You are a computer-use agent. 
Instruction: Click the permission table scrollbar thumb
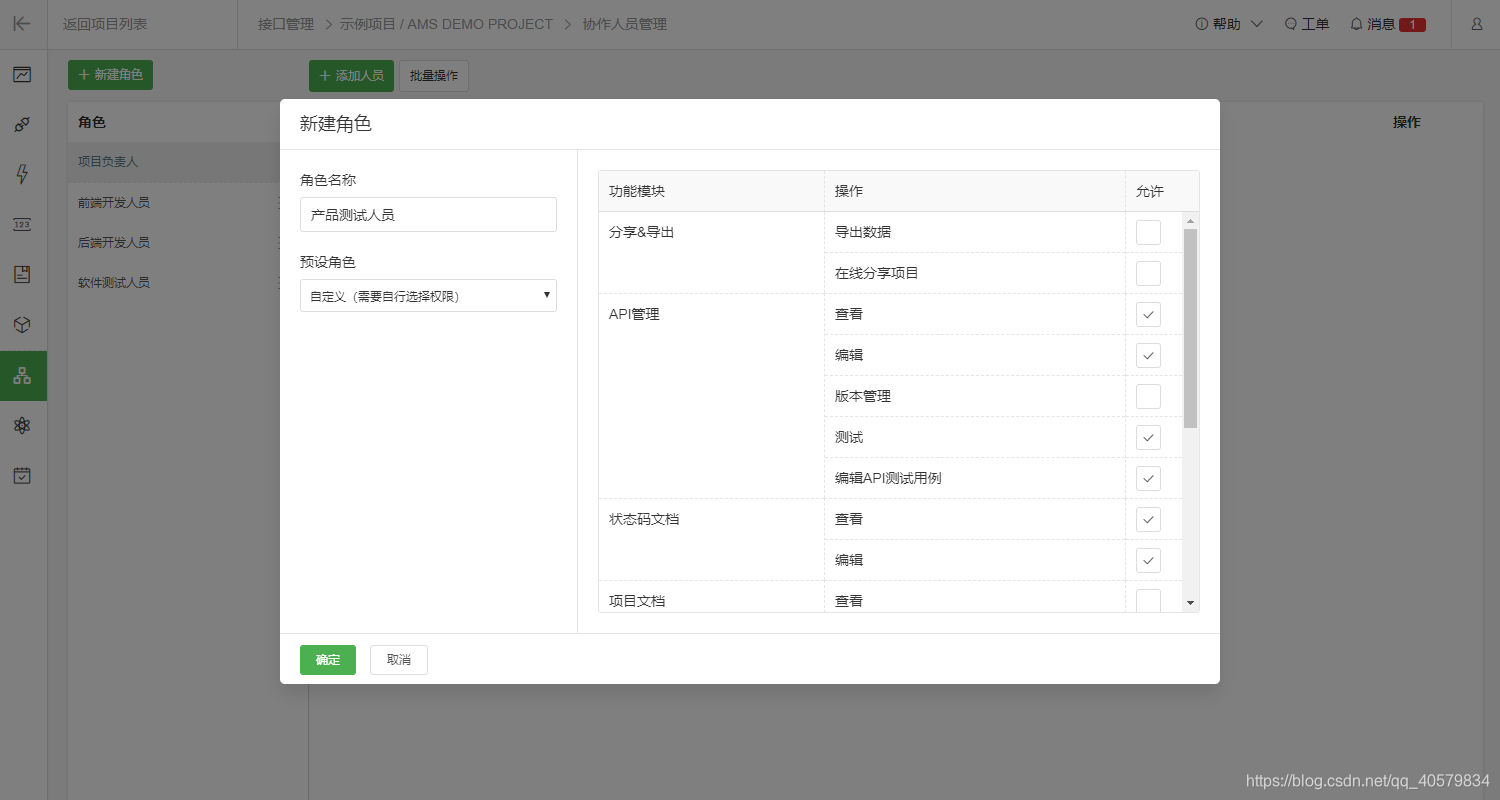(1190, 328)
